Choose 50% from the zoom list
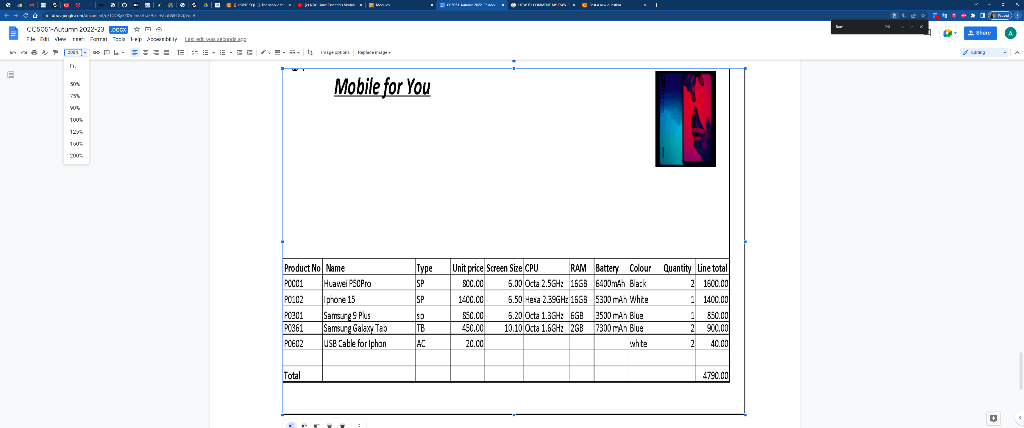 coord(74,84)
